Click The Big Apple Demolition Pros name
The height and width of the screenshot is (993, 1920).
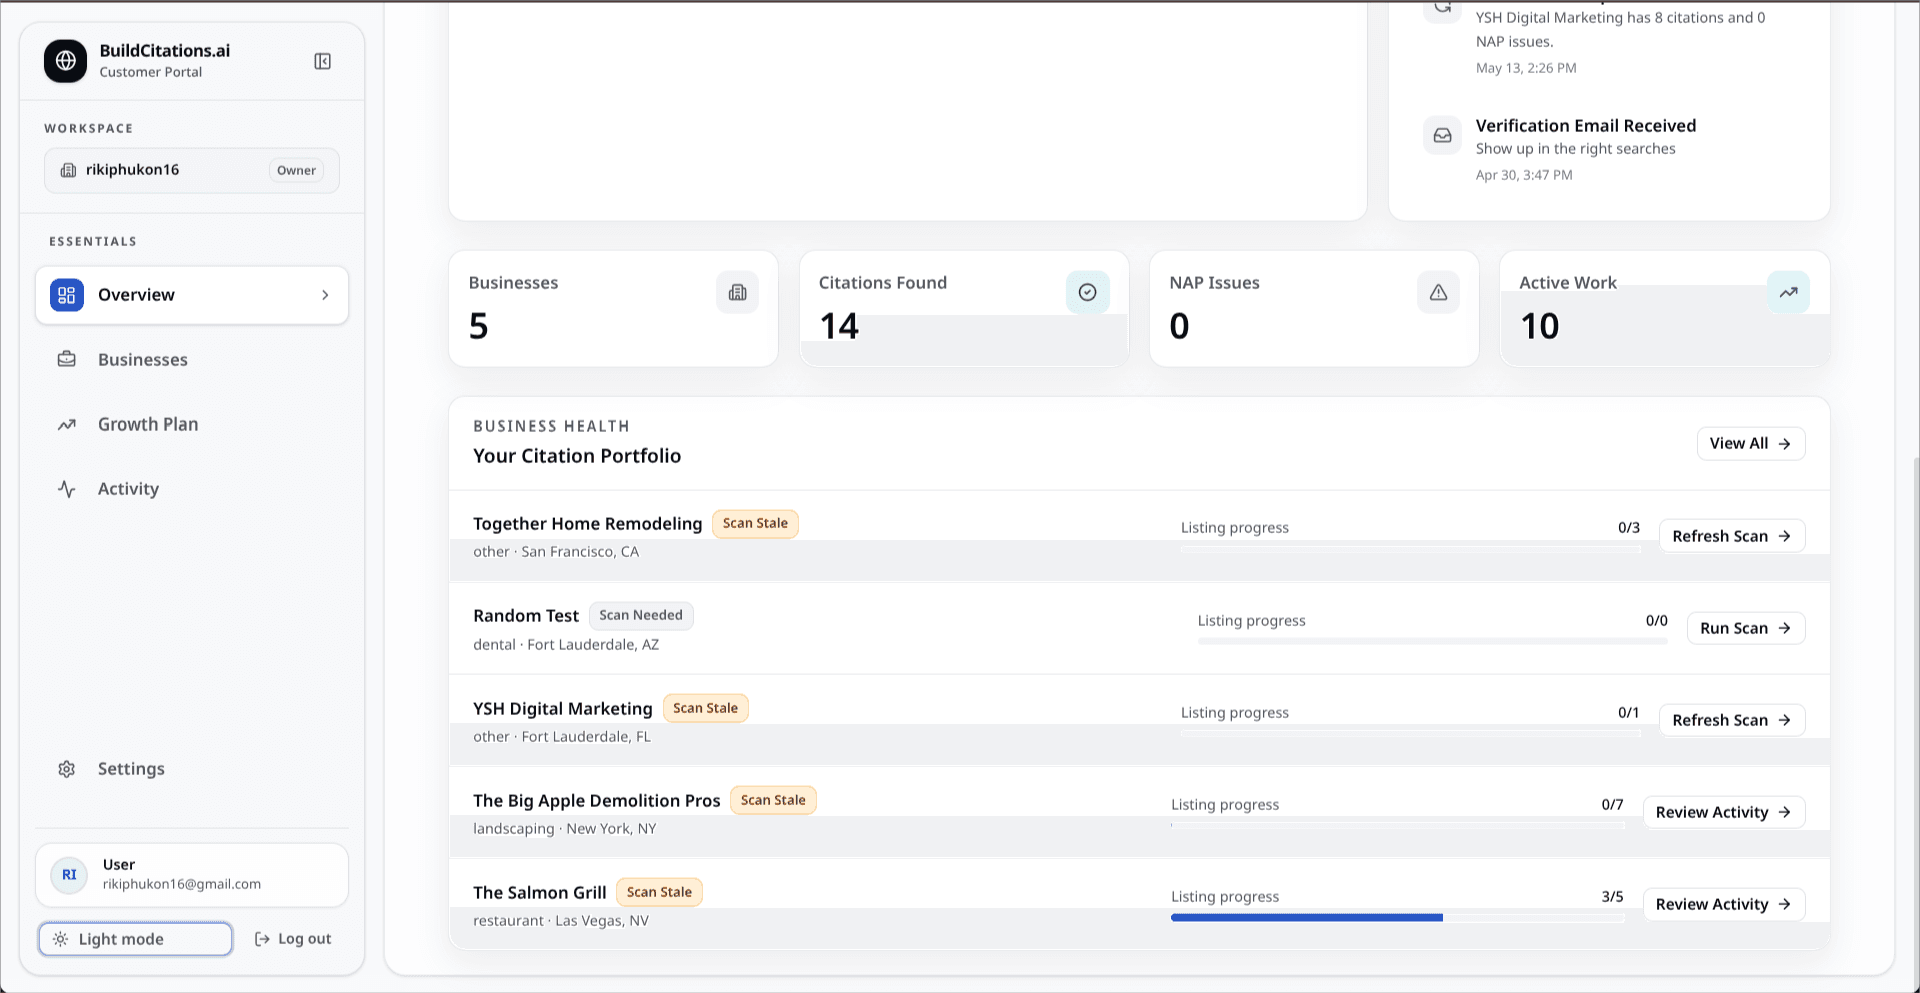coord(596,801)
